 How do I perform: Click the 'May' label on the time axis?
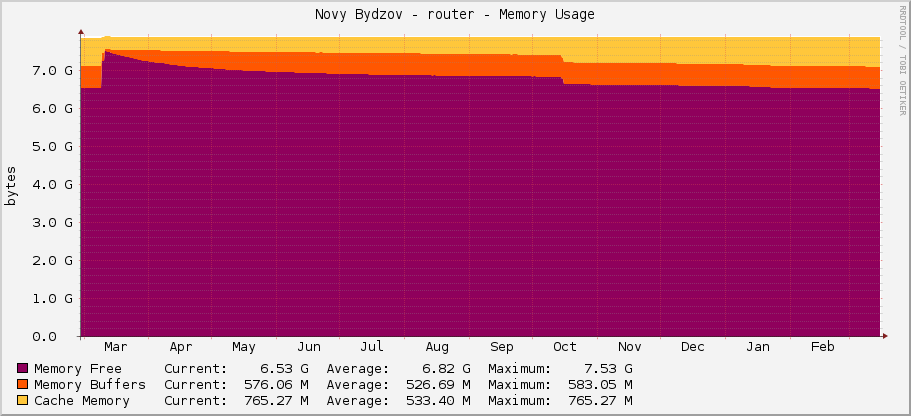(244, 347)
